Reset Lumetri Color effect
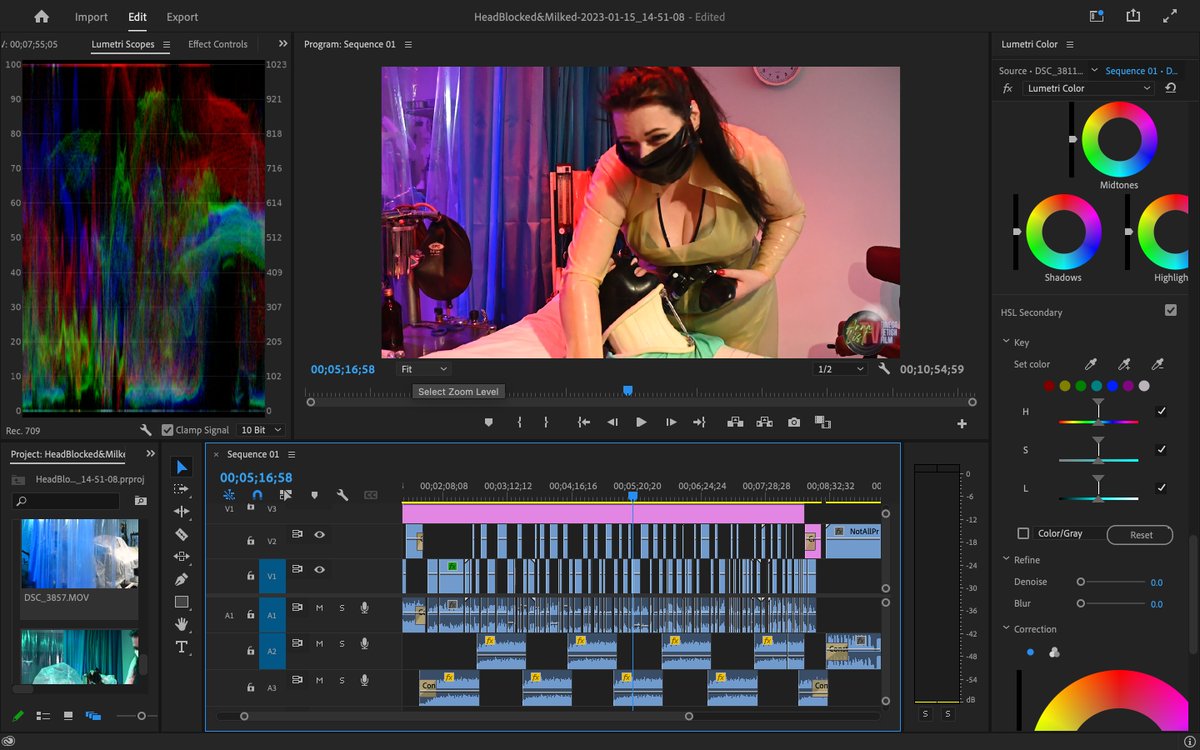The height and width of the screenshot is (750, 1200). (x=1171, y=88)
